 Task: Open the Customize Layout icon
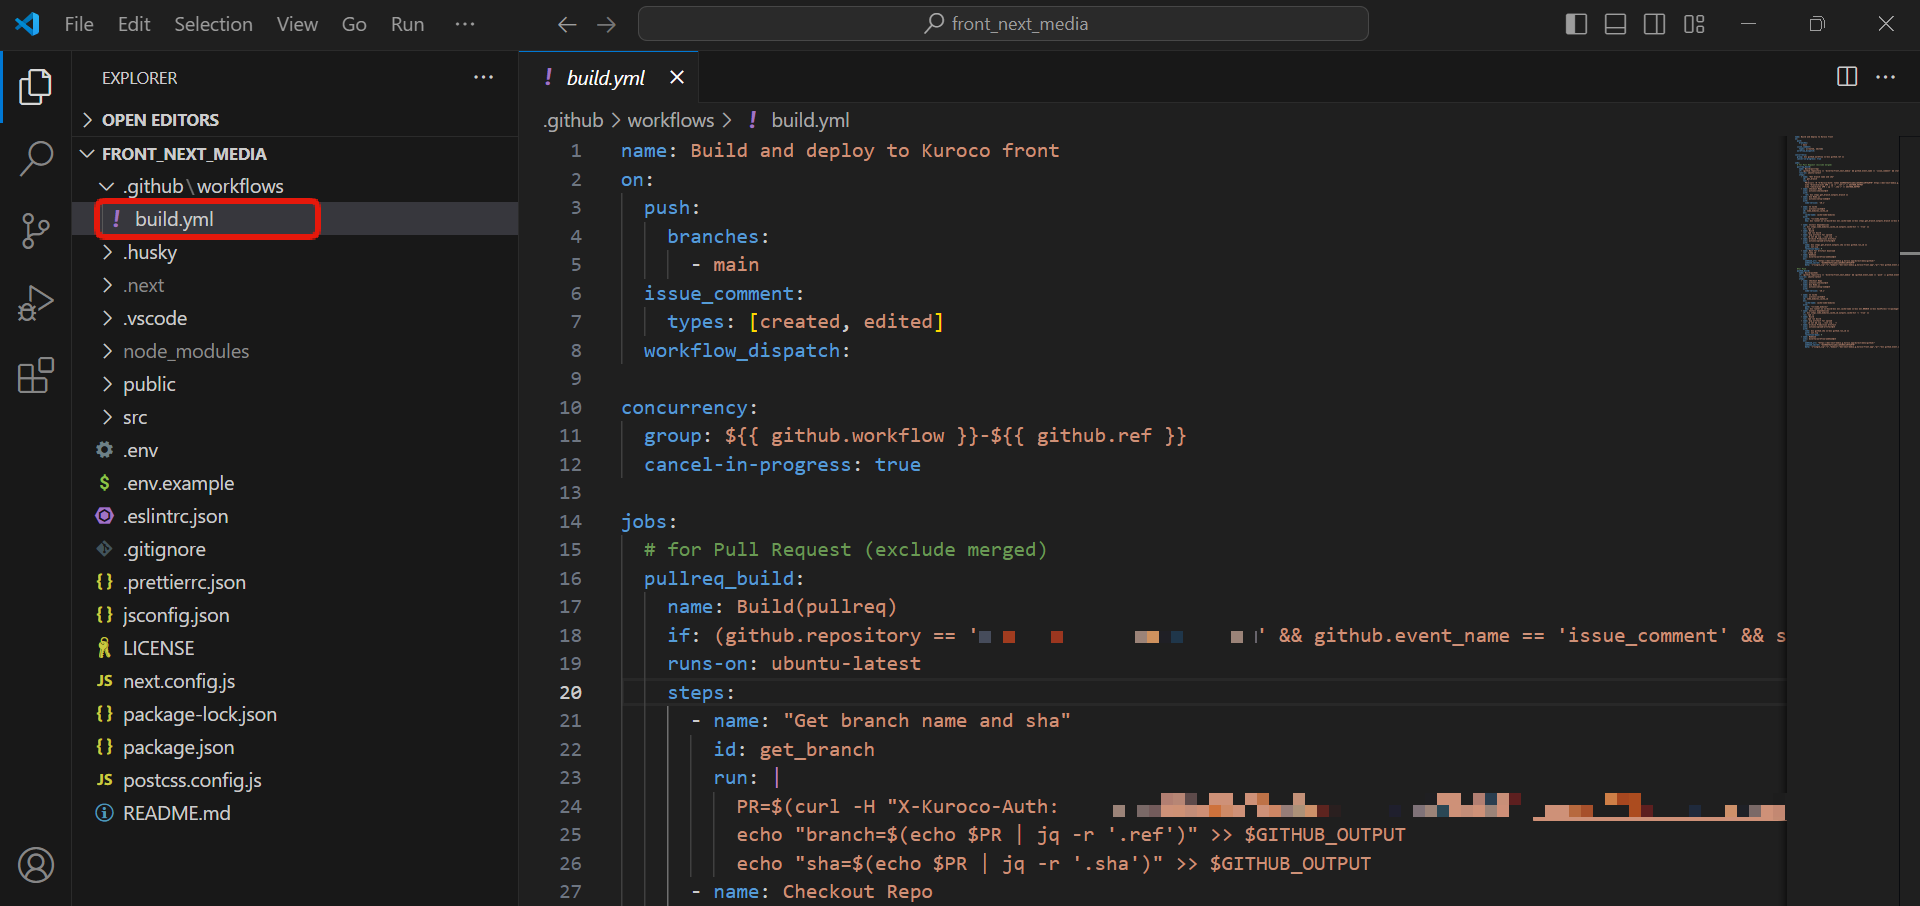pyautogui.click(x=1694, y=24)
